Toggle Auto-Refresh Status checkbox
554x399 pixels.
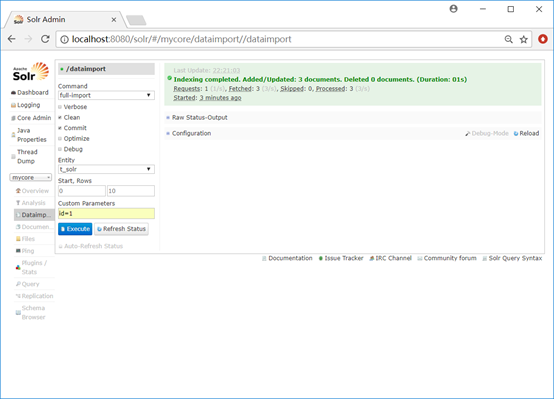coord(60,246)
